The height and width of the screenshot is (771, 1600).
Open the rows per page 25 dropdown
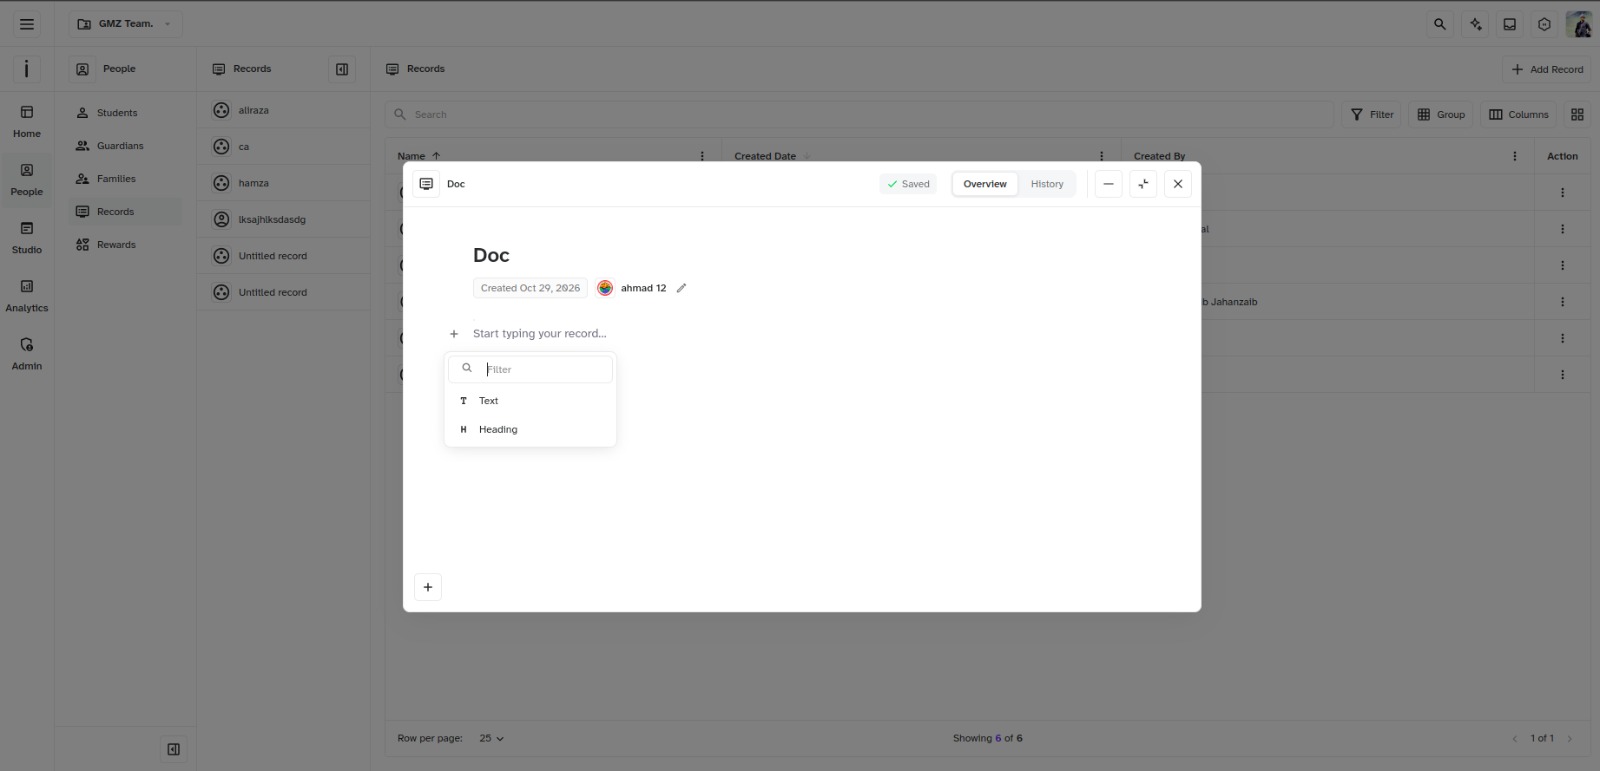[491, 739]
